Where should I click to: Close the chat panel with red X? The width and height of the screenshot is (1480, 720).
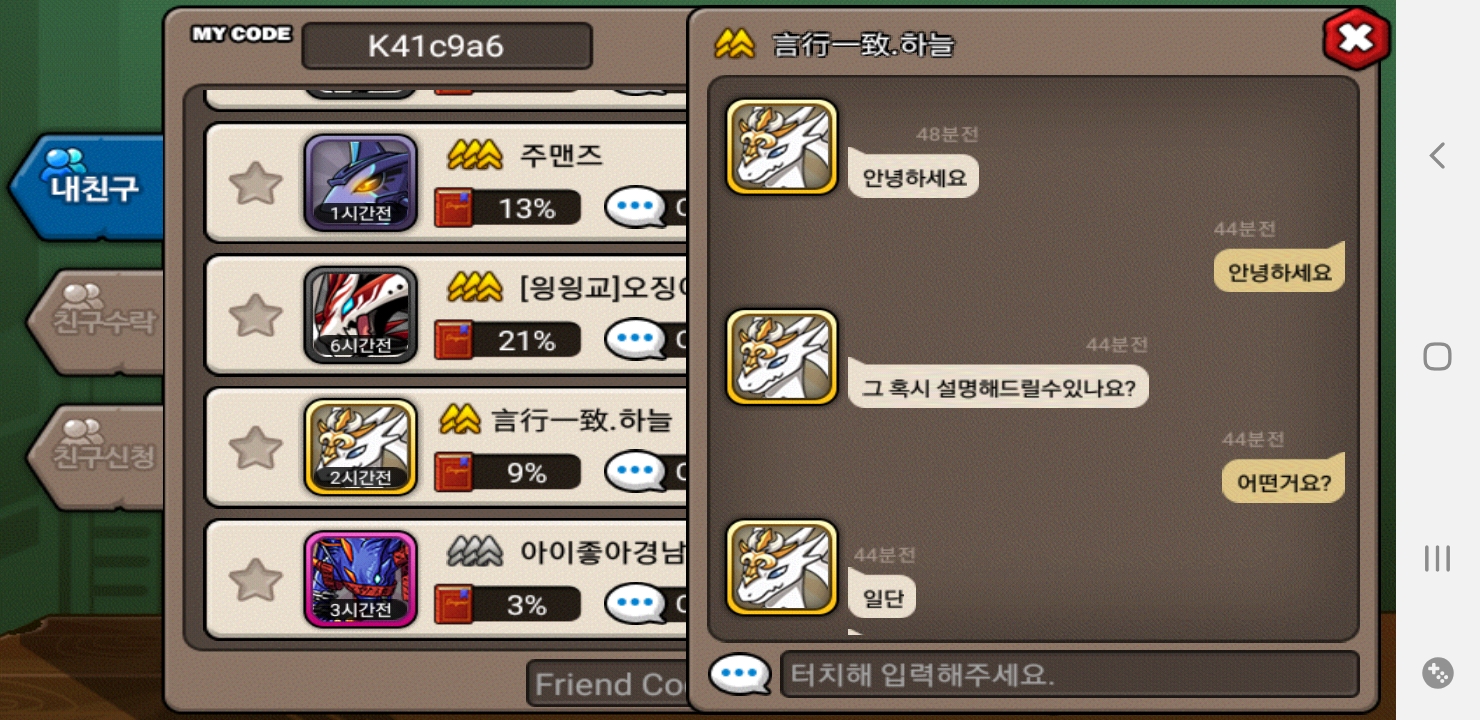1356,39
